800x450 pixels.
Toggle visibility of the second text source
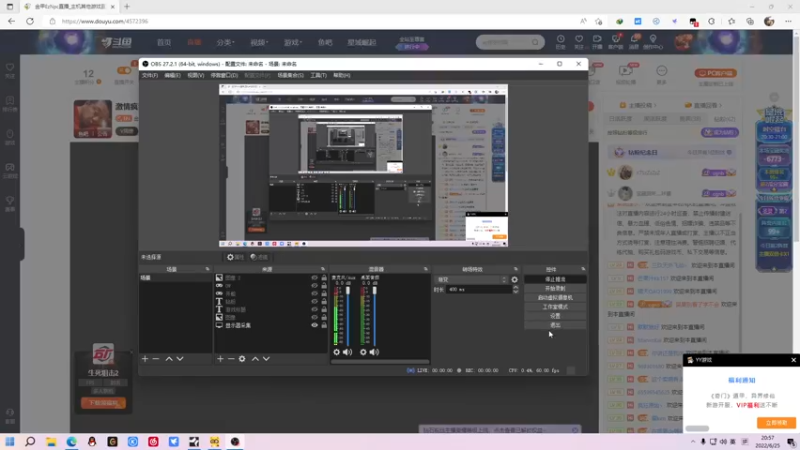[314, 309]
